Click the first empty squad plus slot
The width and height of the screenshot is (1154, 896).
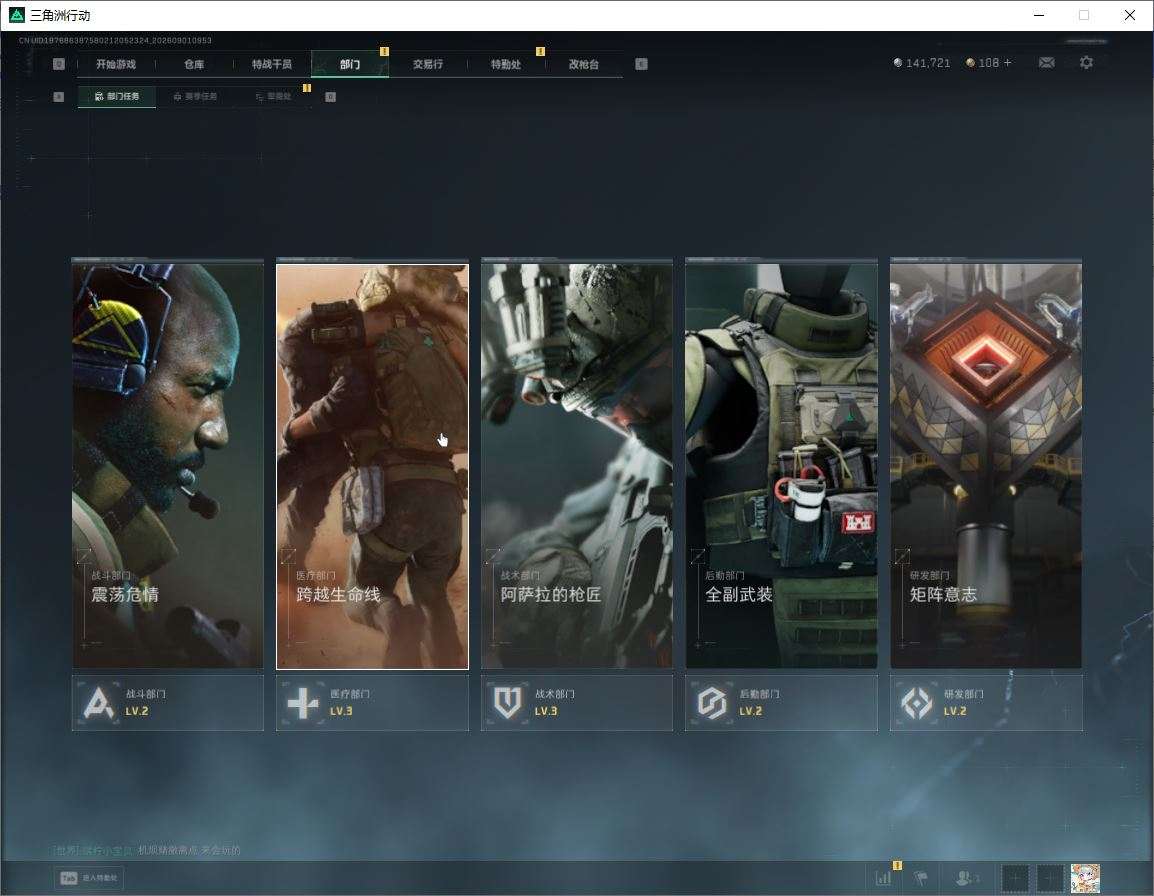1015,878
